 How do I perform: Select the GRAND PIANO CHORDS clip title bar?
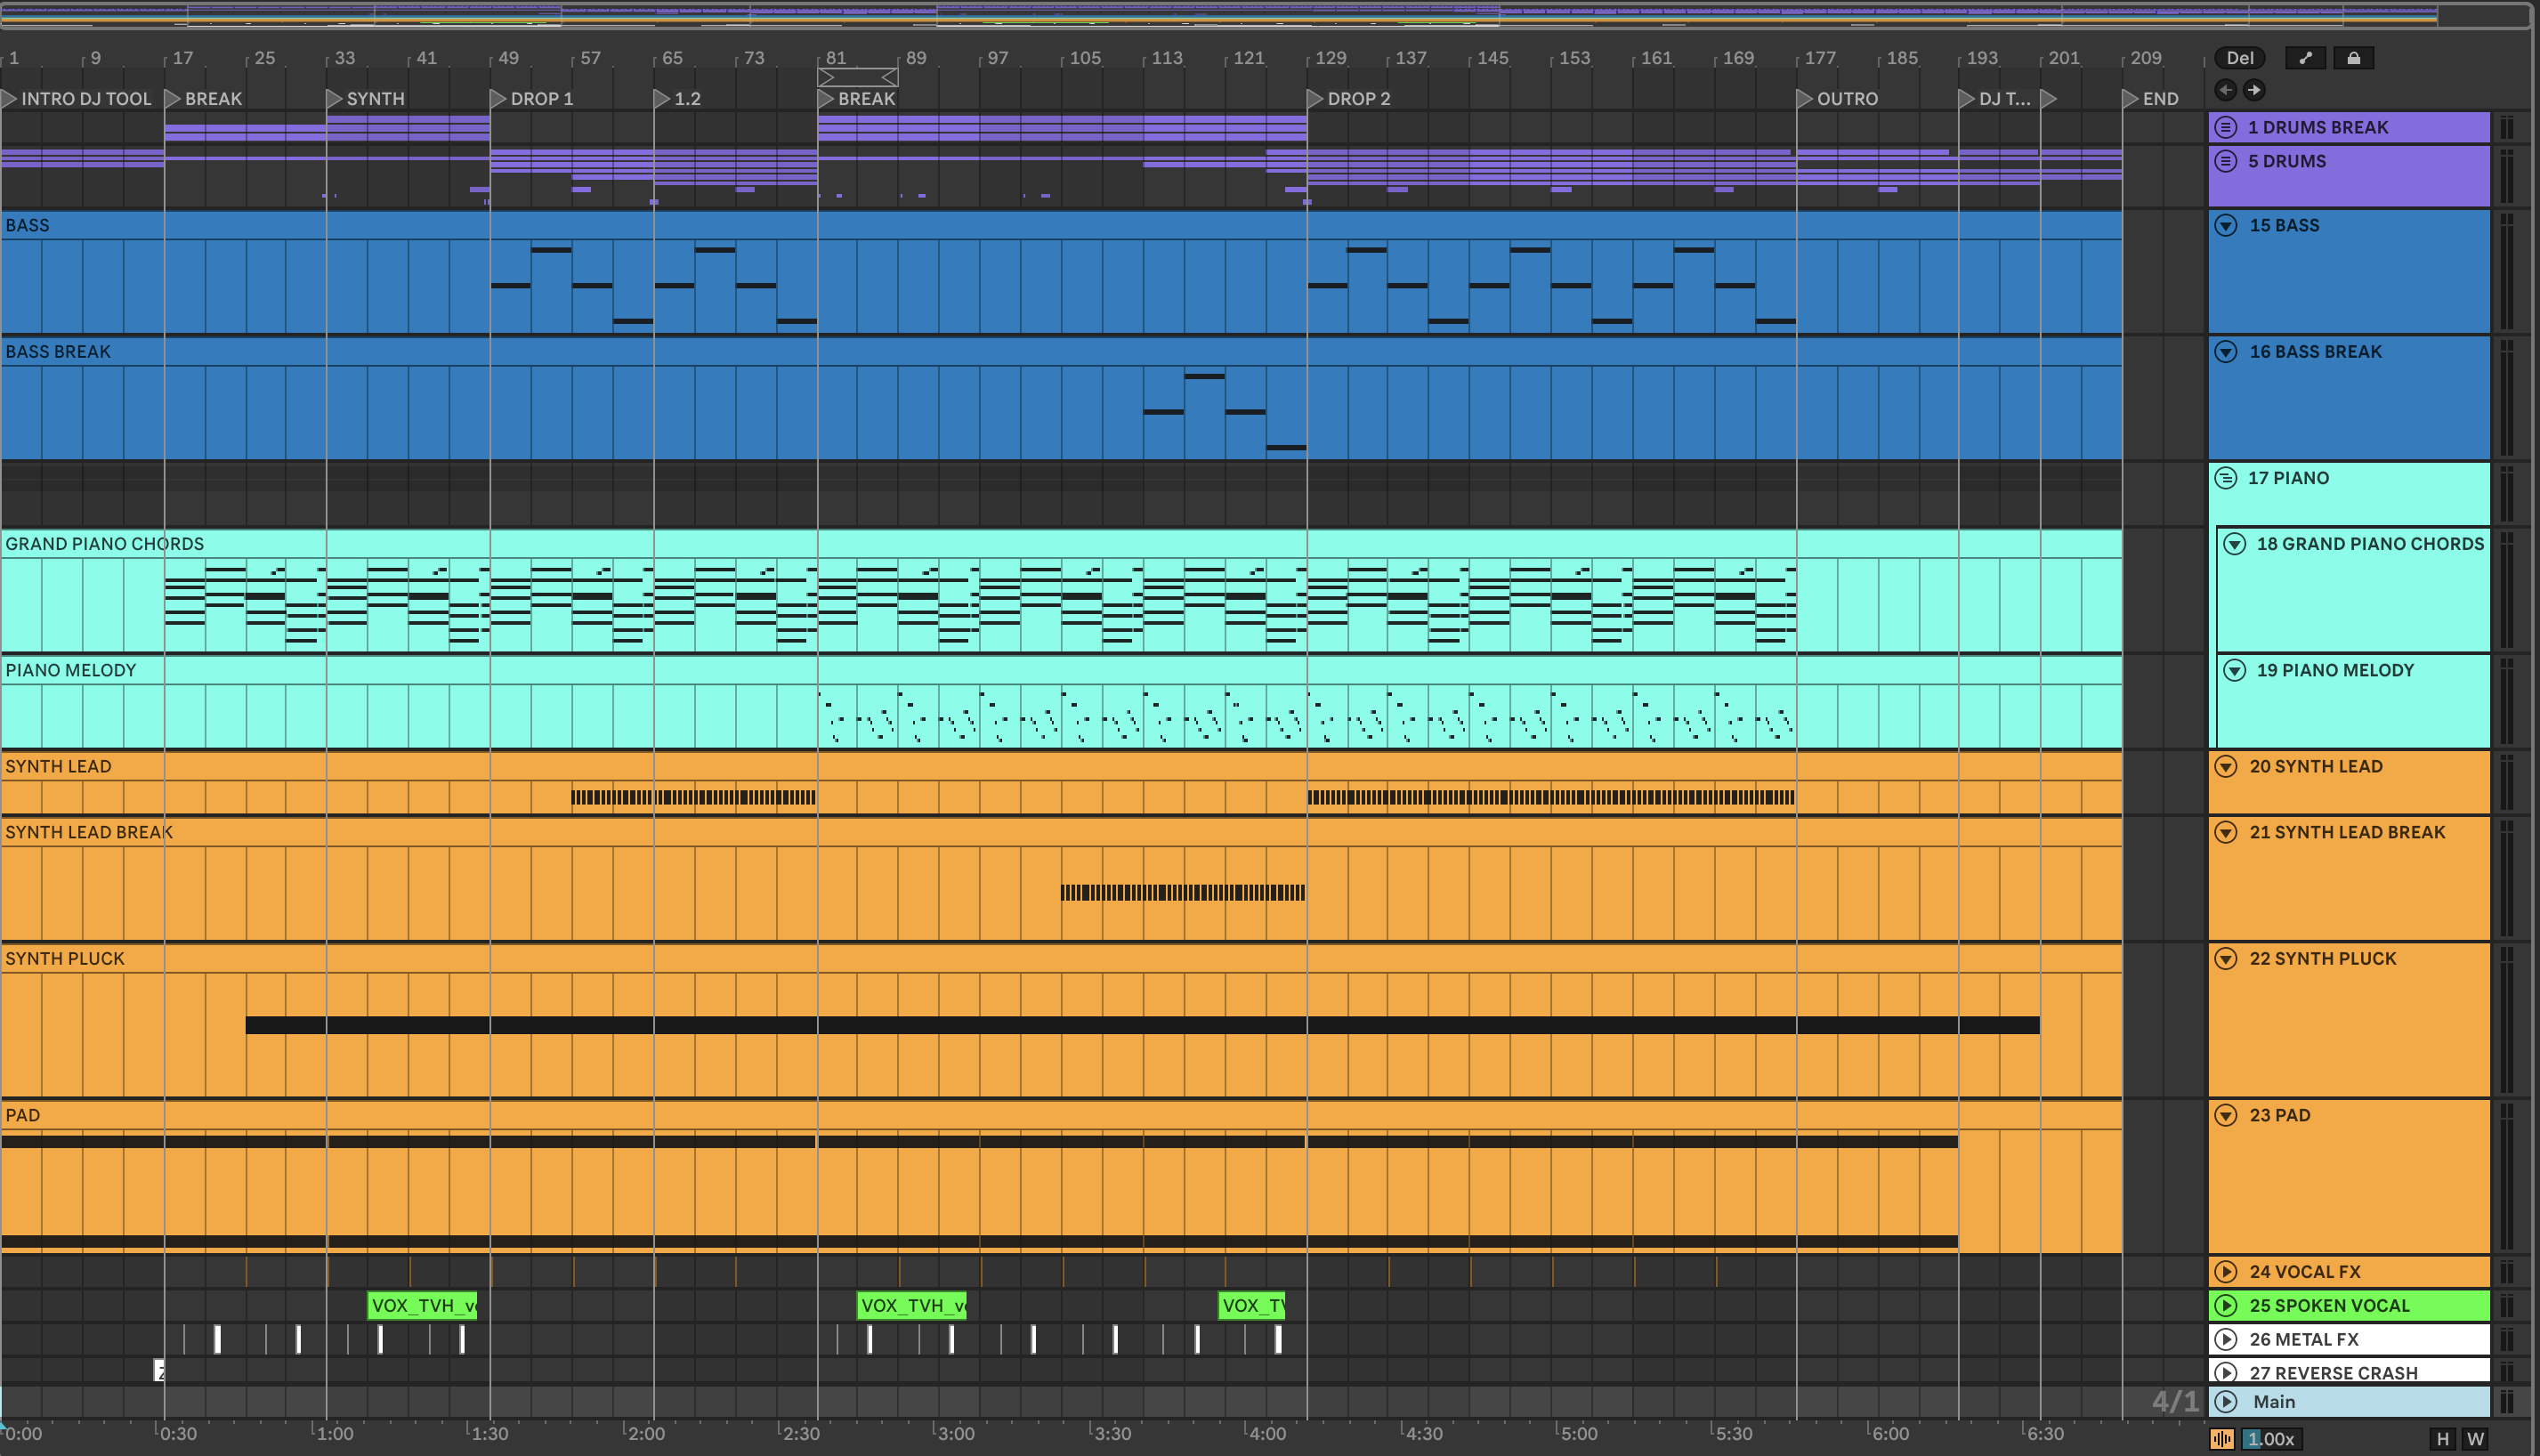click(x=1061, y=544)
